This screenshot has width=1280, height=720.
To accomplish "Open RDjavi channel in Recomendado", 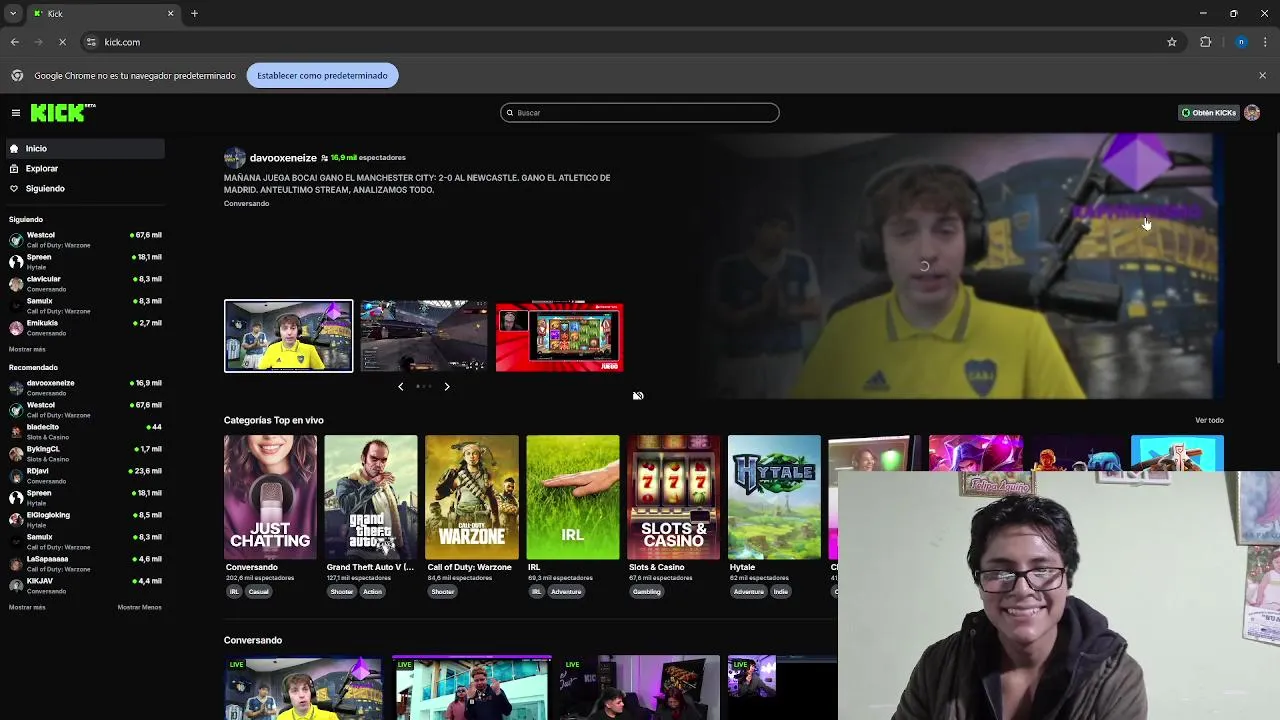I will (x=85, y=476).
